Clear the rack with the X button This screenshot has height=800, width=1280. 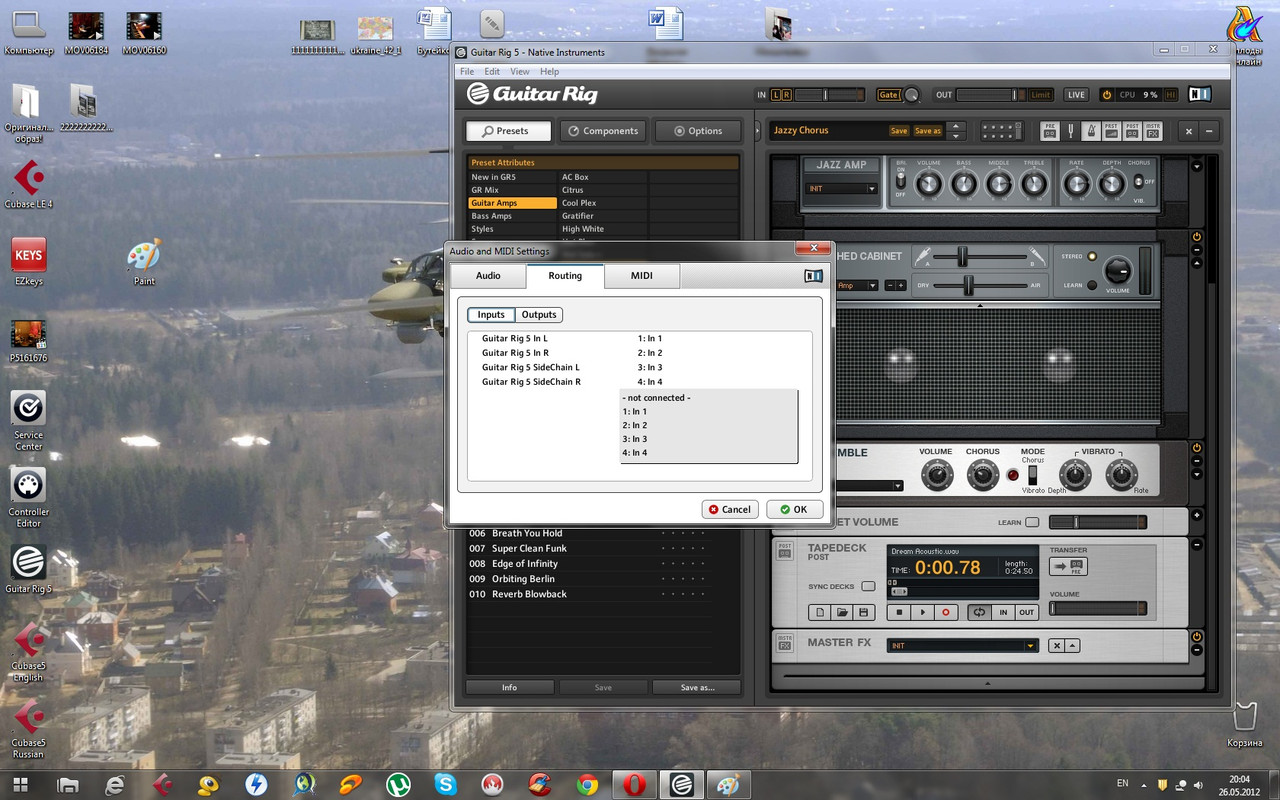pyautogui.click(x=1189, y=131)
